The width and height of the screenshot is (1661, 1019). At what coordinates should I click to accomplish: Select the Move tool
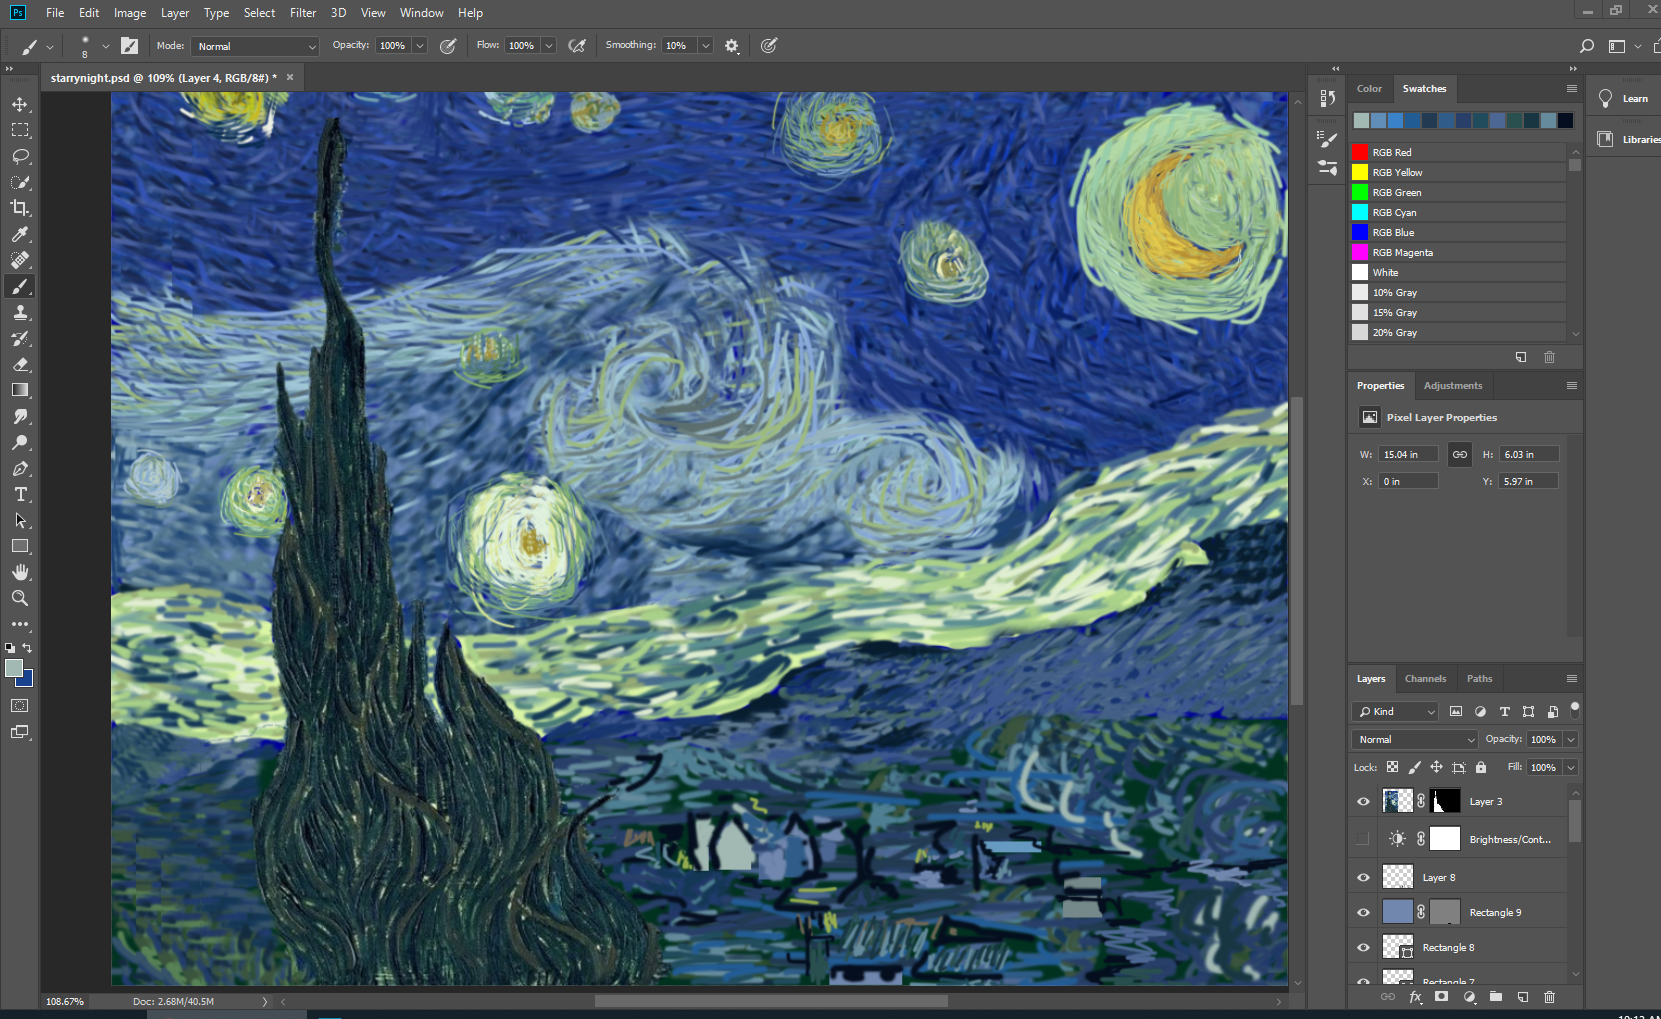pyautogui.click(x=20, y=104)
